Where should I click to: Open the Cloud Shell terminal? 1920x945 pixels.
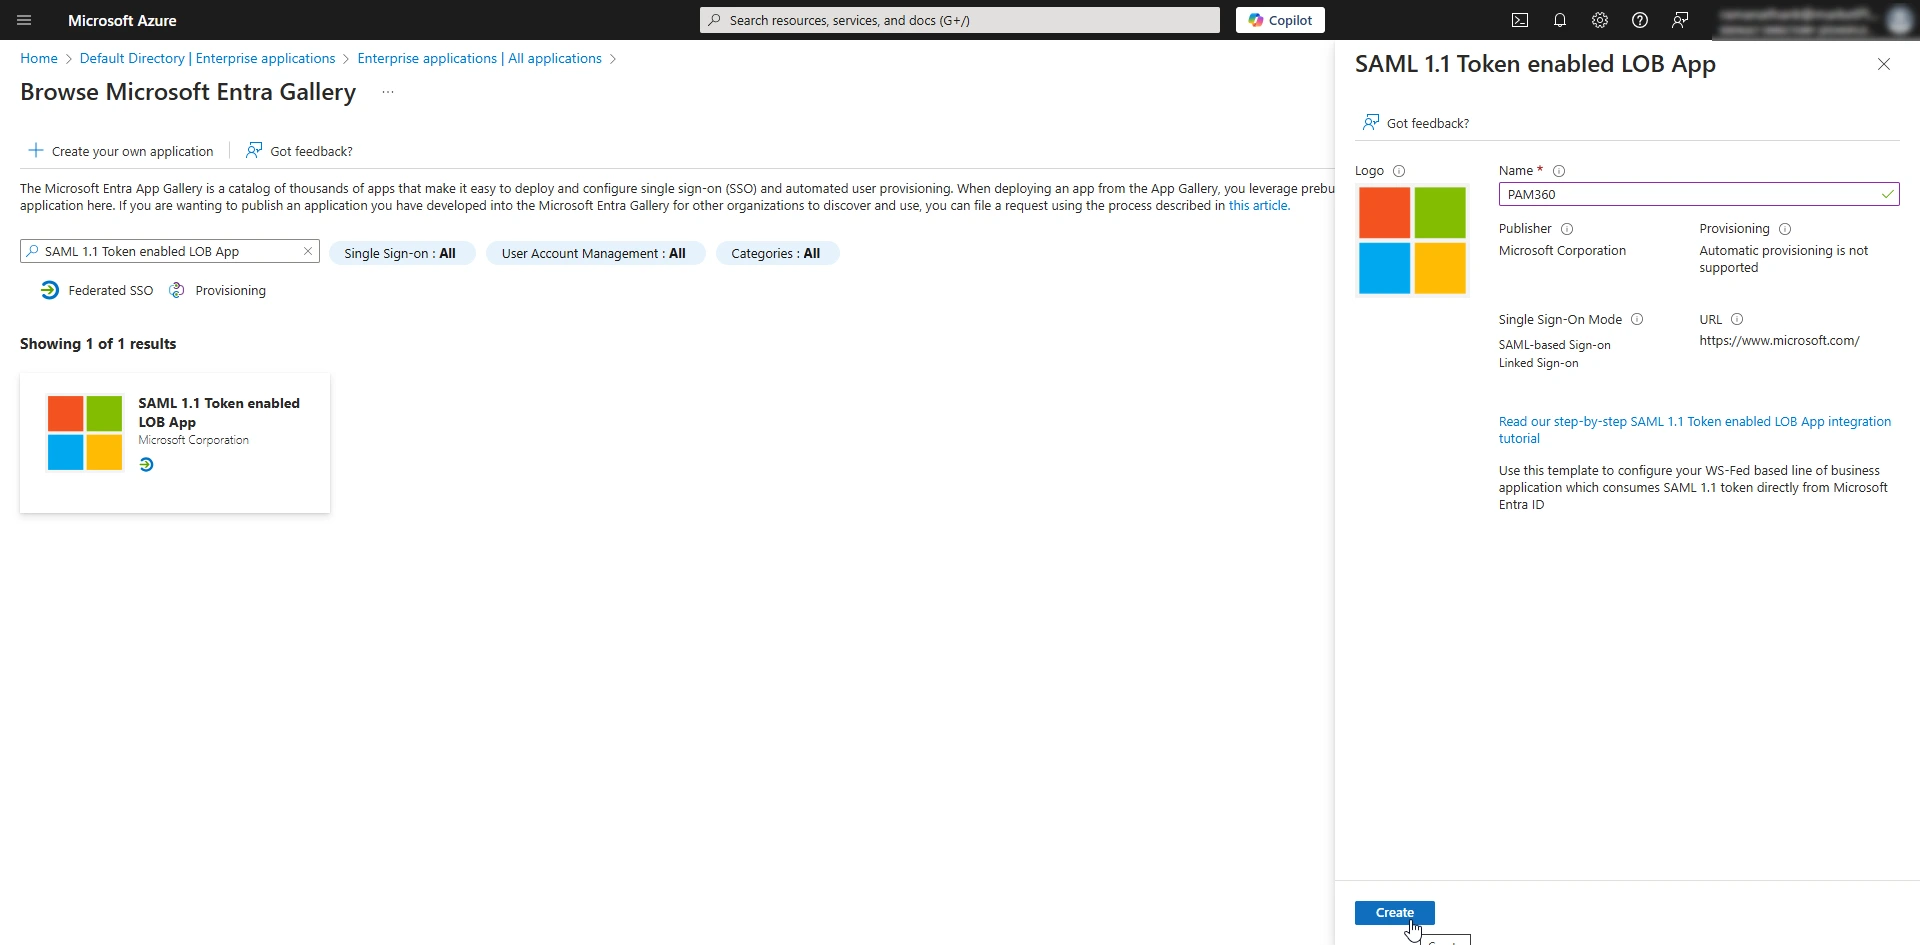[x=1520, y=20]
